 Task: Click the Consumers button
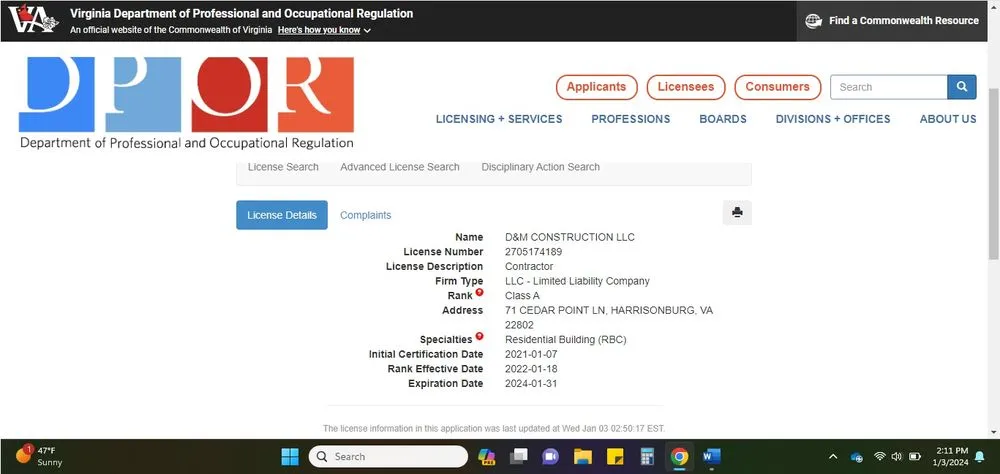[777, 87]
